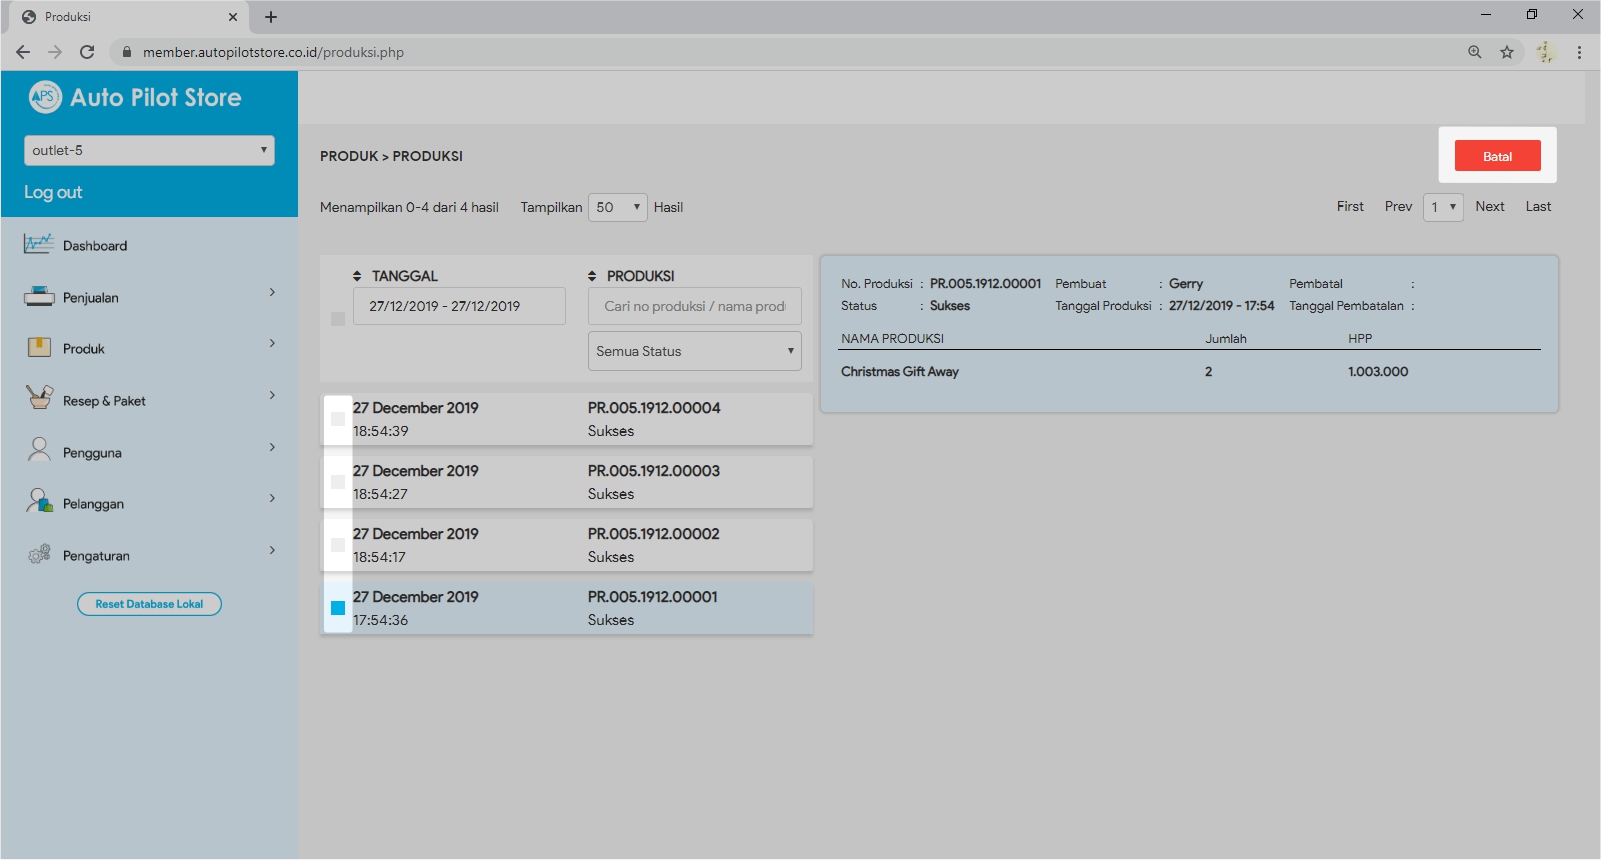Click the Pelanggan customer icon
This screenshot has width=1601, height=860.
[x=39, y=501]
